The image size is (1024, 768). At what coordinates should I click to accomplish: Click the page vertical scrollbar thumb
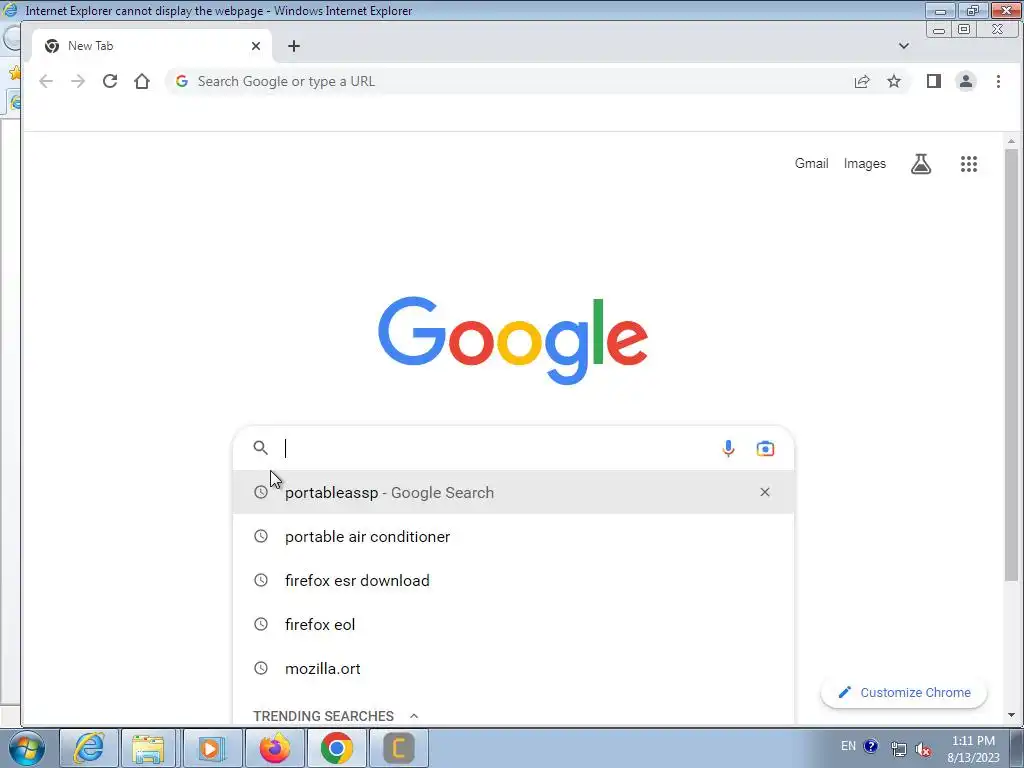[1011, 364]
